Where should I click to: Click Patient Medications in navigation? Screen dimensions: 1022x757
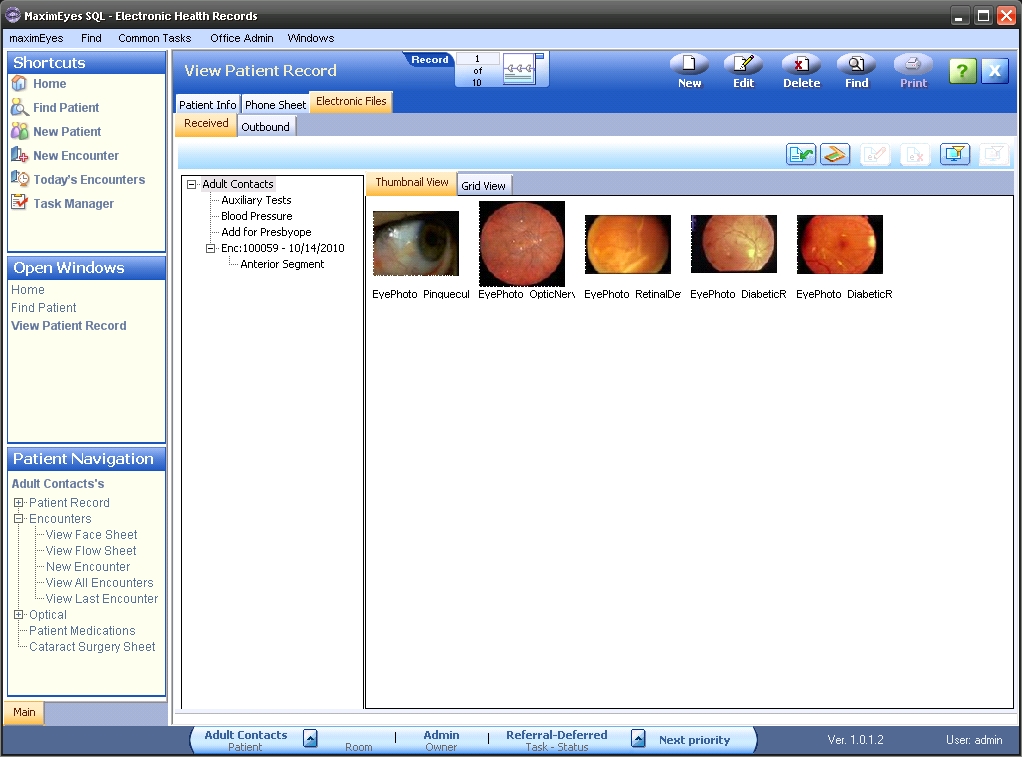[x=82, y=631]
